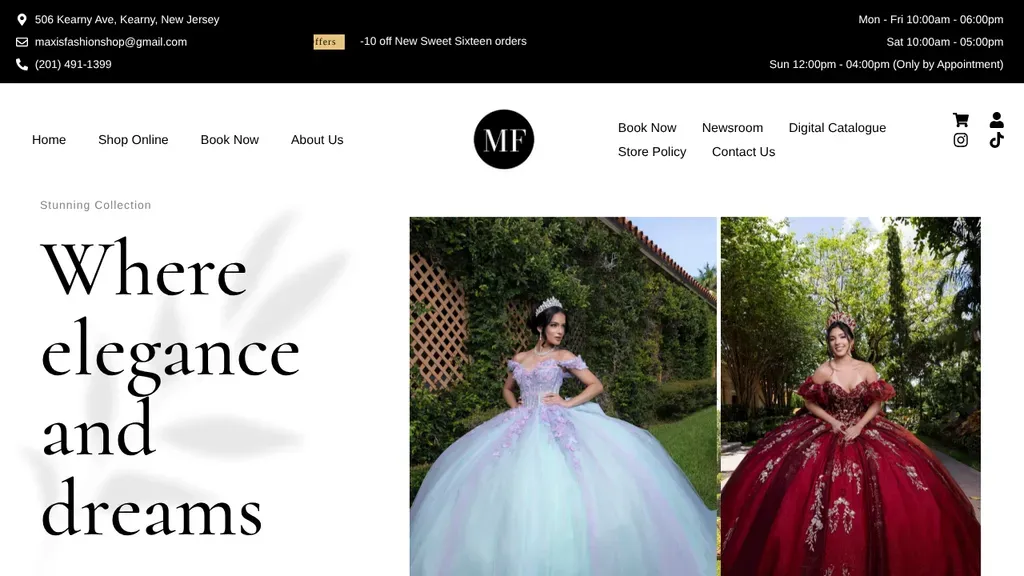Click the Sun hours Only by Appointment text
This screenshot has height=576, width=1024.
point(886,64)
